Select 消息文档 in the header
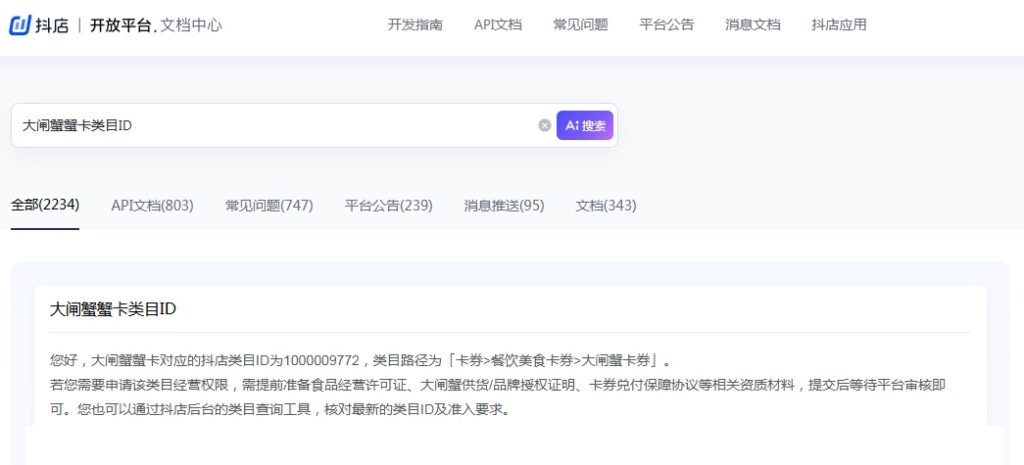Viewport: 1024px width, 465px height. [x=752, y=25]
